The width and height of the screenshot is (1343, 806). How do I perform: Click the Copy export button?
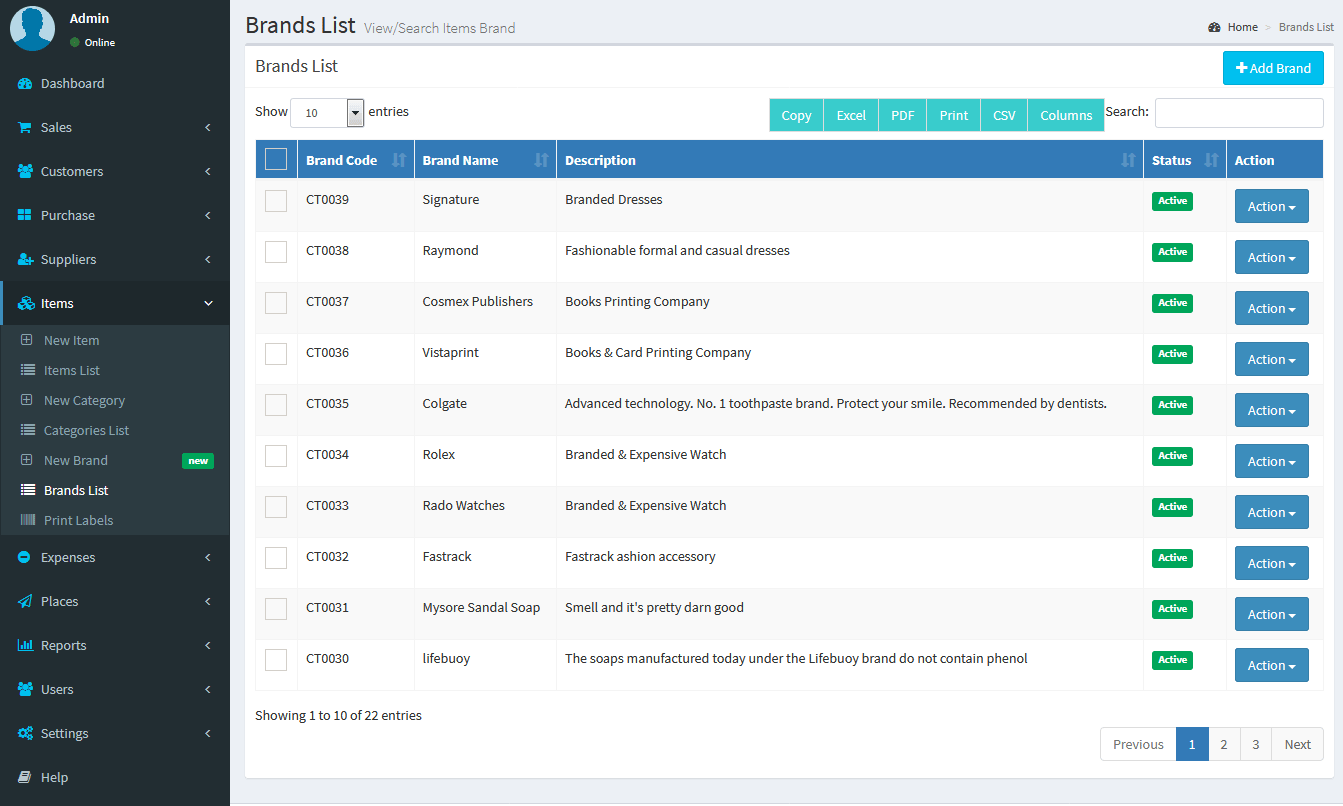tap(796, 115)
